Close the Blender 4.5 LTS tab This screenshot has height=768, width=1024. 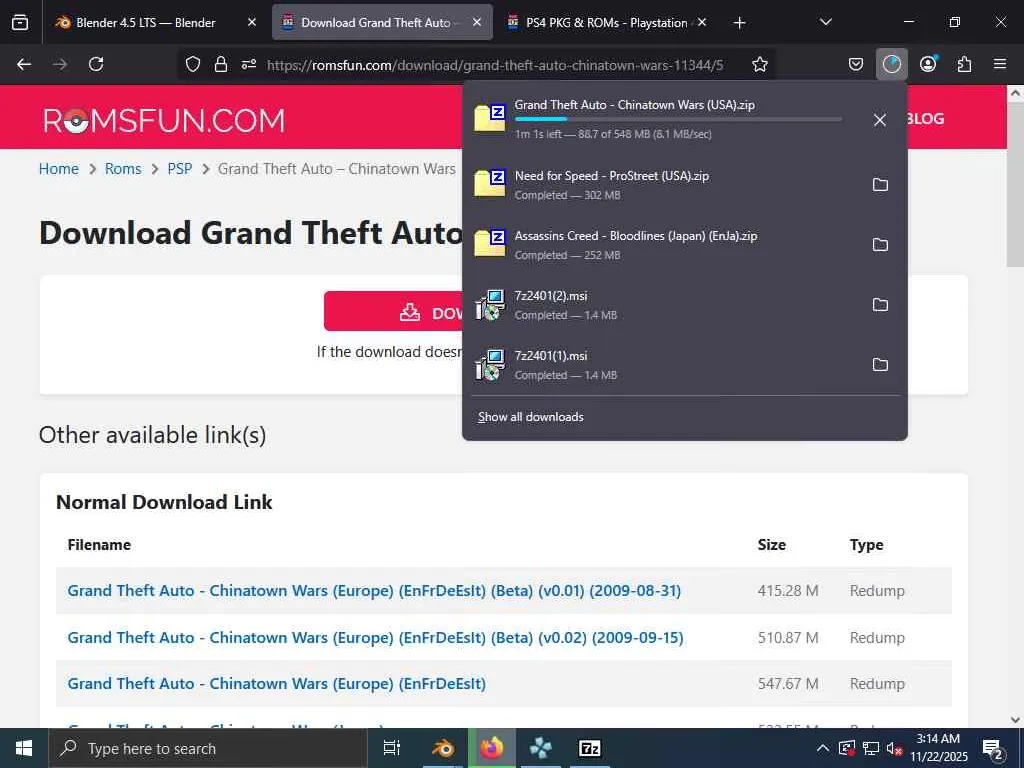point(252,22)
